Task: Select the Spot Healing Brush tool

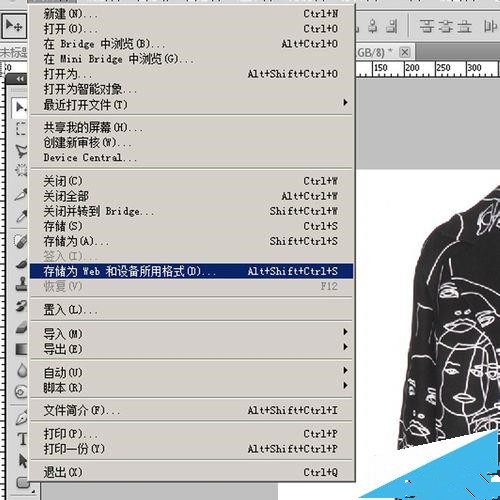Action: (21, 241)
